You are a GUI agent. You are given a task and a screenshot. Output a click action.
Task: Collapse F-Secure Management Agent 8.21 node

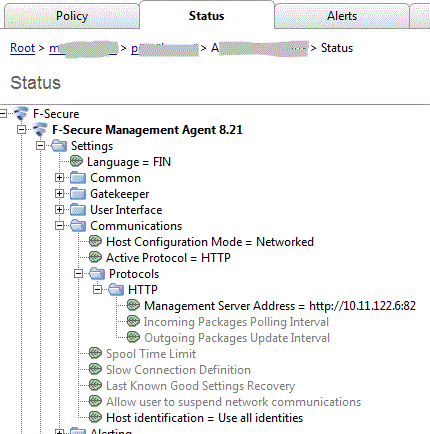(22, 129)
